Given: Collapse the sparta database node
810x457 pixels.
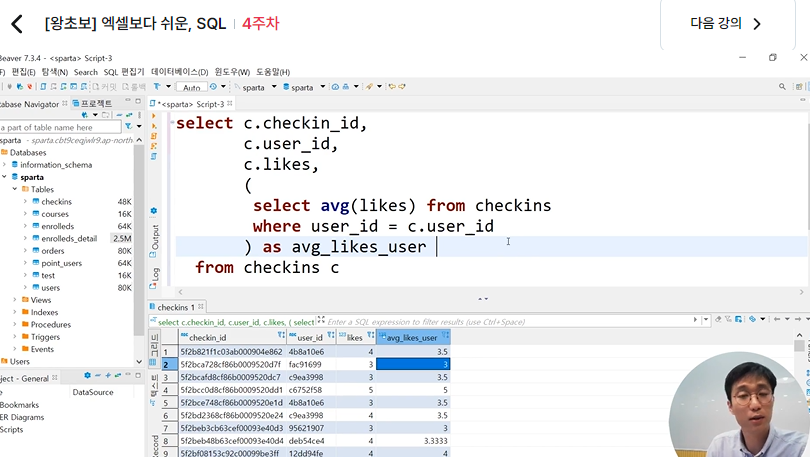Looking at the screenshot, I should click(5, 177).
